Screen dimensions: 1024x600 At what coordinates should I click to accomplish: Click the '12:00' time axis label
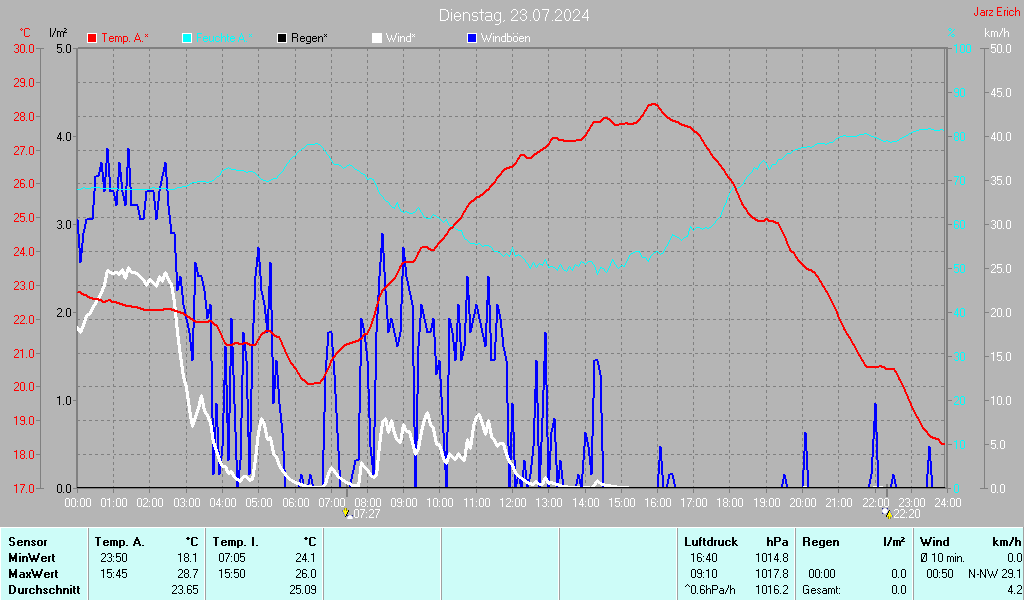click(x=513, y=503)
